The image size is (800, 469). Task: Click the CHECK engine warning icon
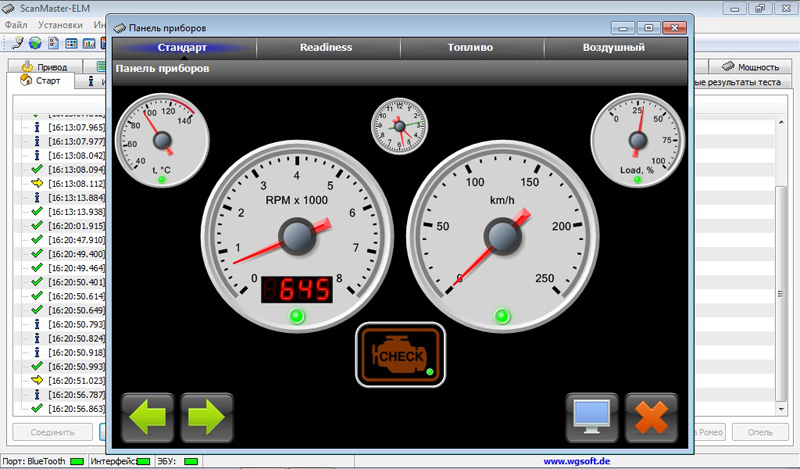[x=400, y=355]
